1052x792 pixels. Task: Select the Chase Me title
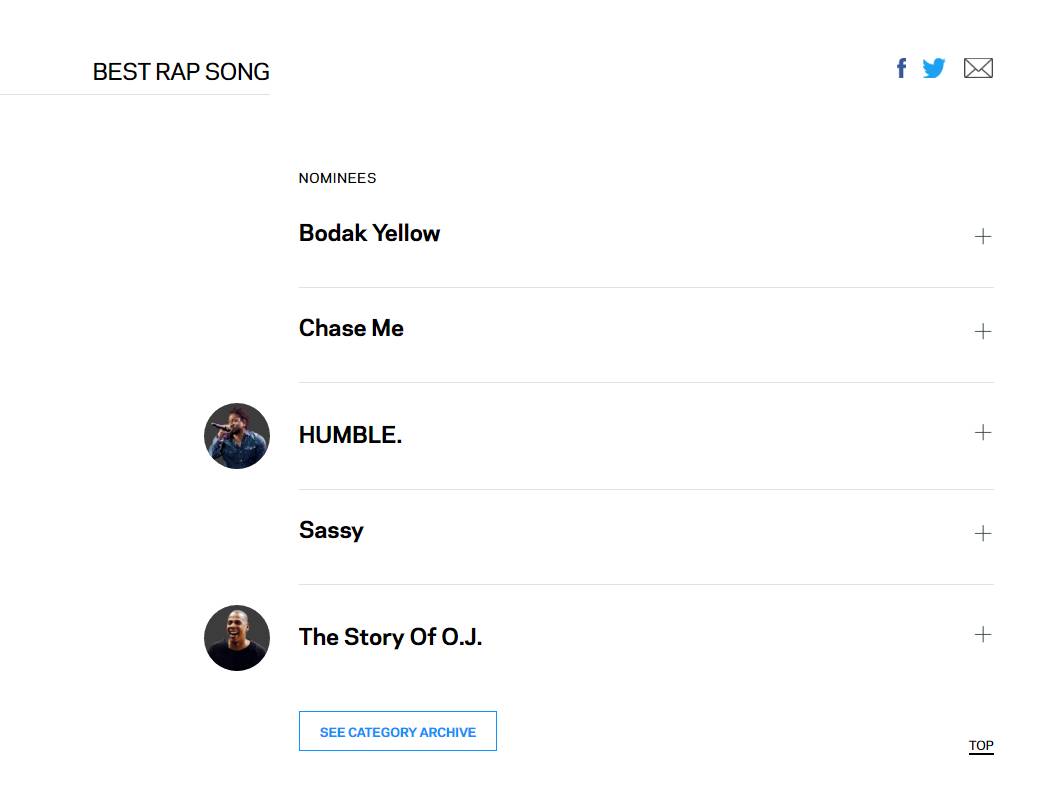(351, 328)
